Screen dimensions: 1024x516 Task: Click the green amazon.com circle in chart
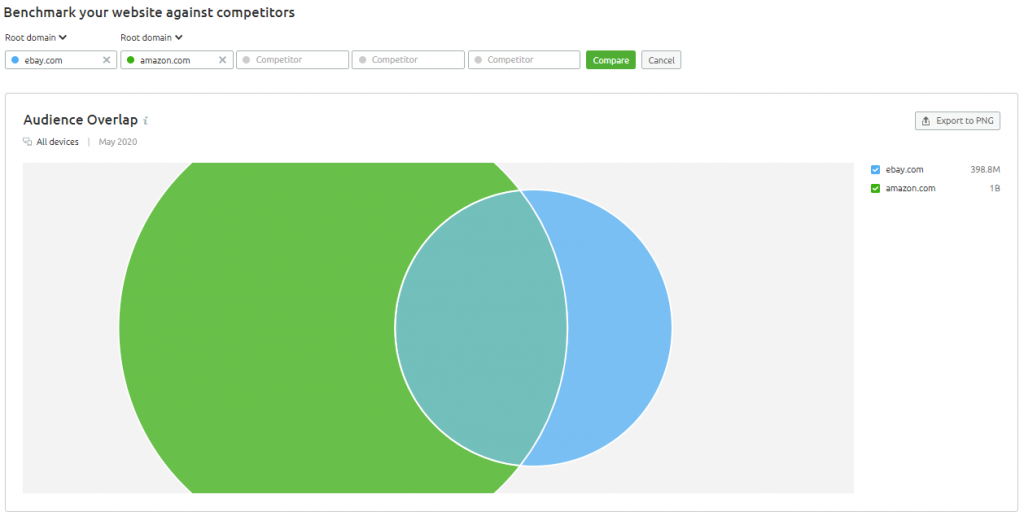tap(261, 327)
